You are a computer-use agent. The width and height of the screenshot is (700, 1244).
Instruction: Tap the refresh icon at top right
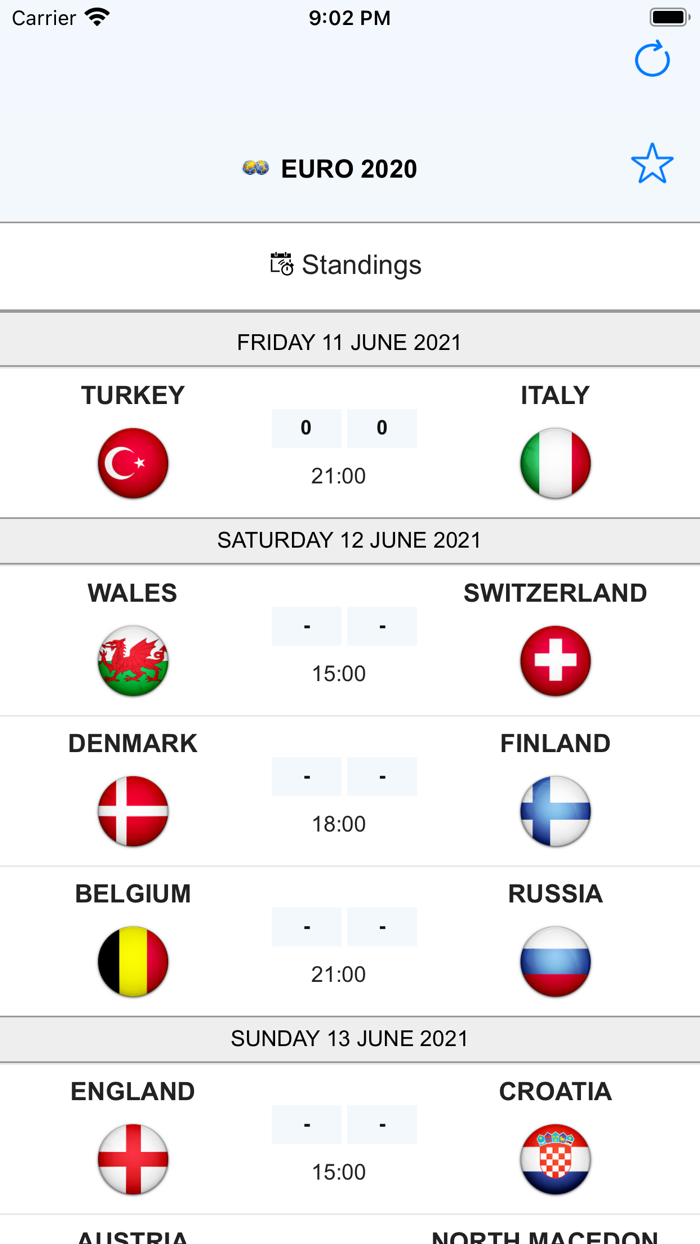coord(652,59)
